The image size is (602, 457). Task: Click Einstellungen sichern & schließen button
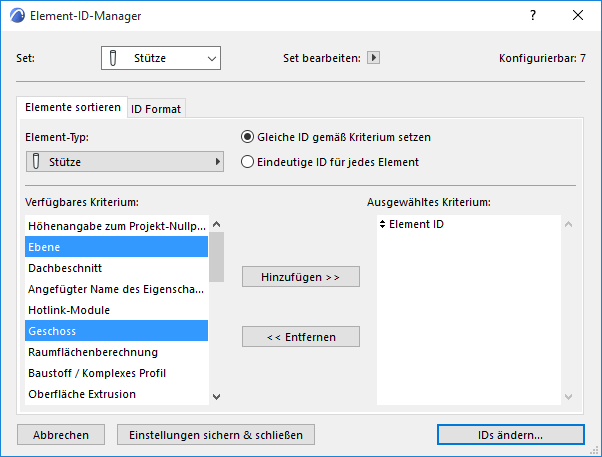(x=216, y=435)
